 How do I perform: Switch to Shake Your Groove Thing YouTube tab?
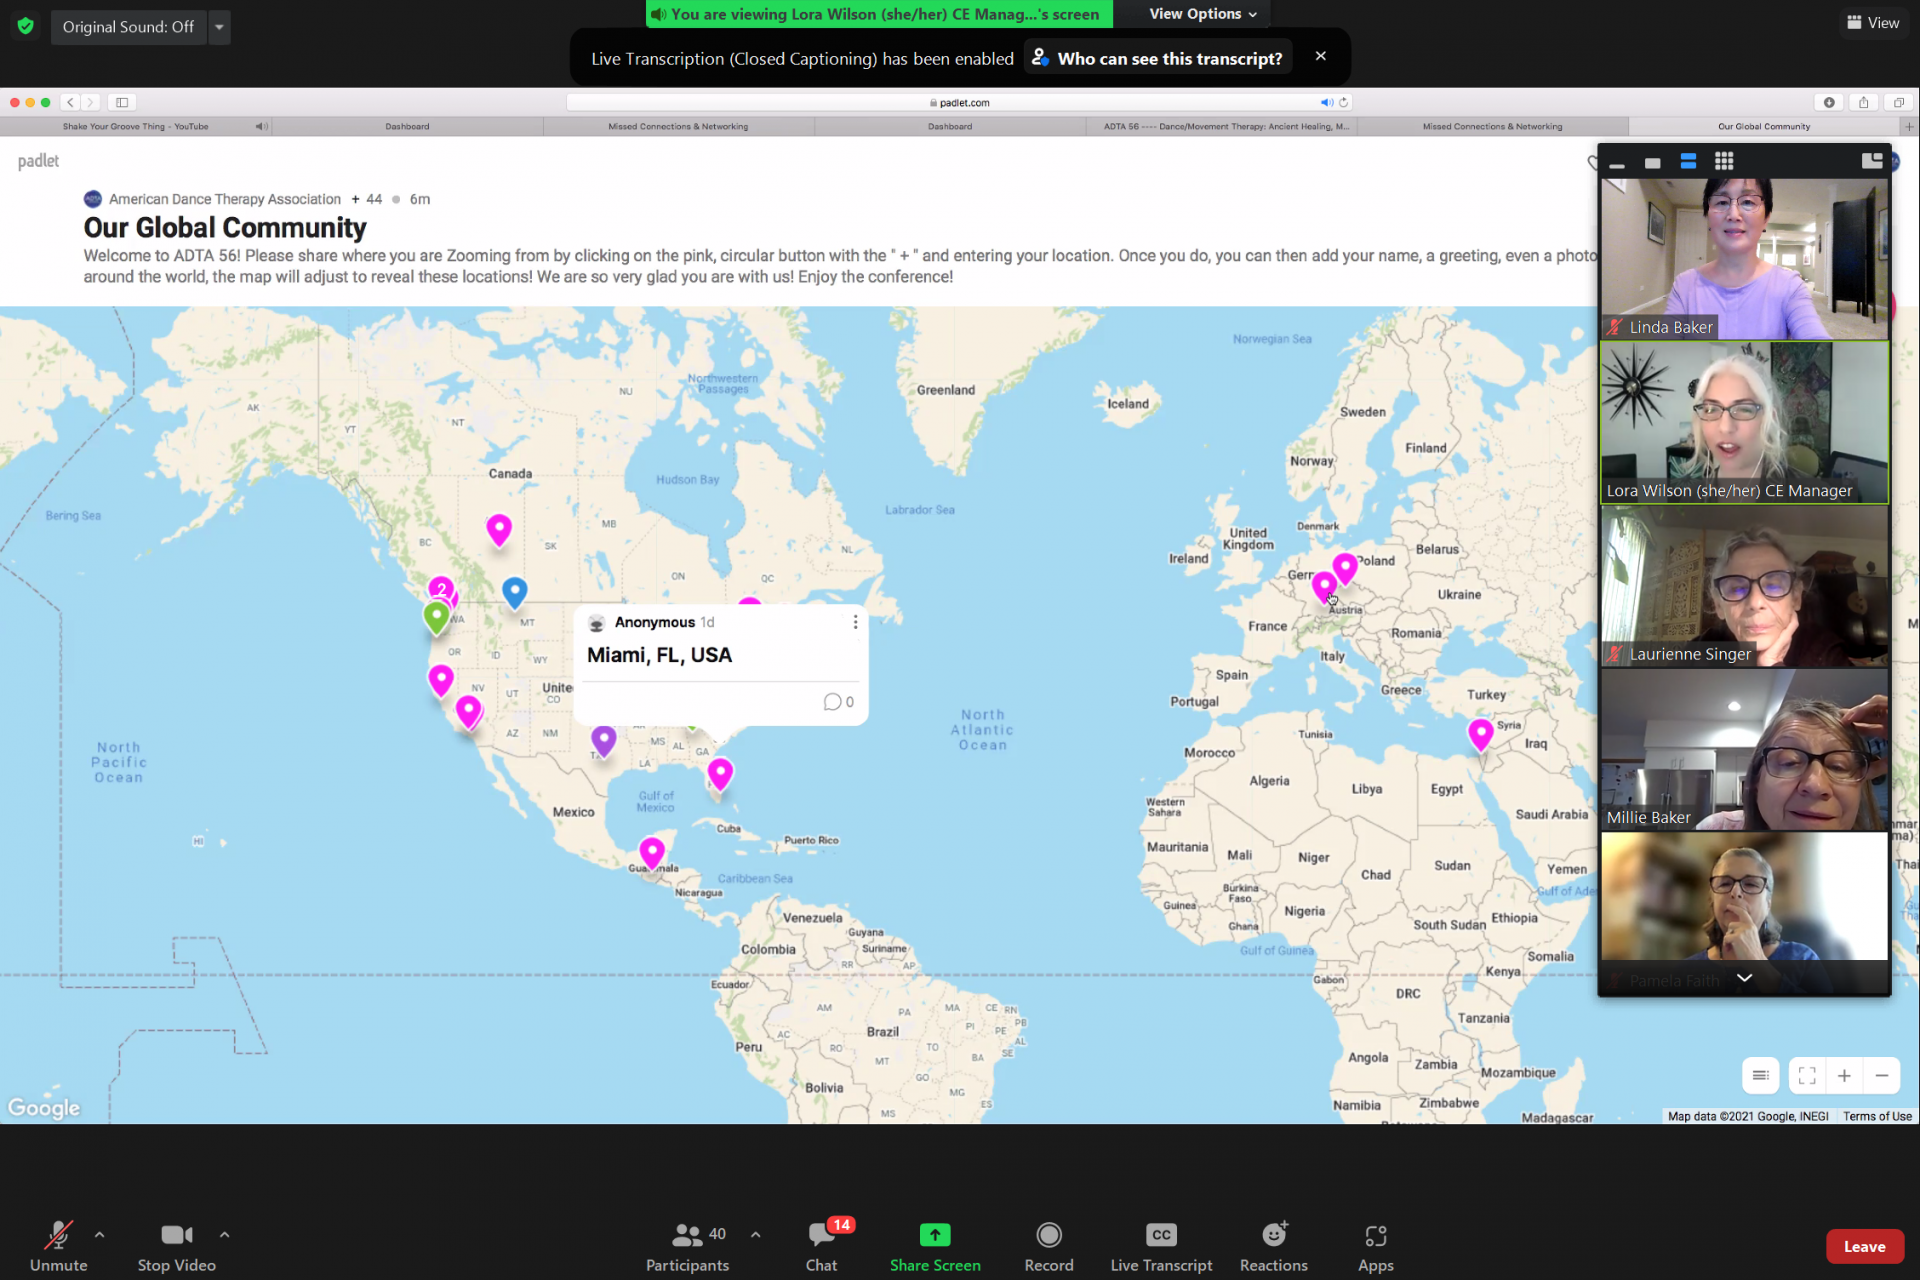[x=135, y=127]
